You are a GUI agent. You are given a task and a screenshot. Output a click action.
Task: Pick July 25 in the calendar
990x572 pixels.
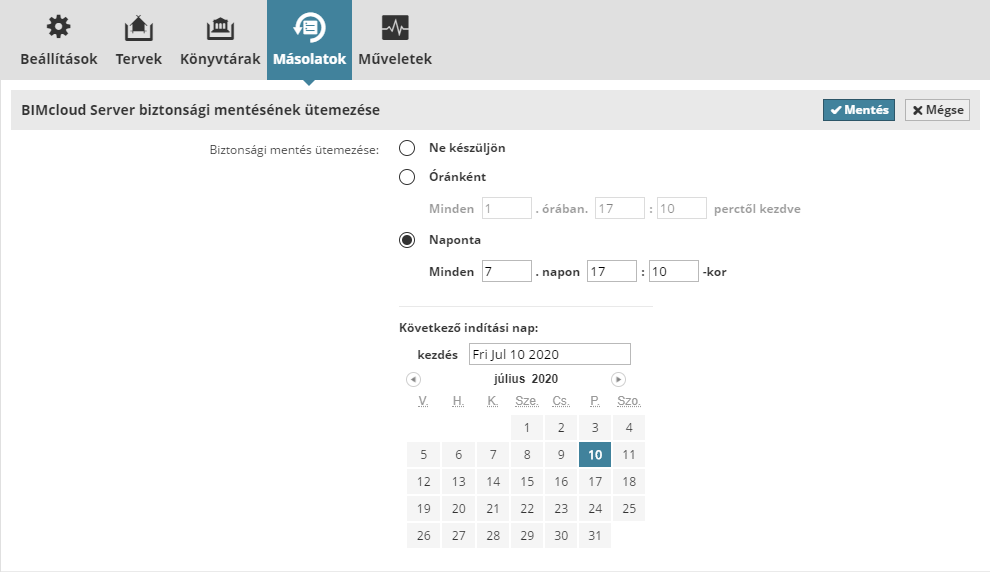point(629,509)
